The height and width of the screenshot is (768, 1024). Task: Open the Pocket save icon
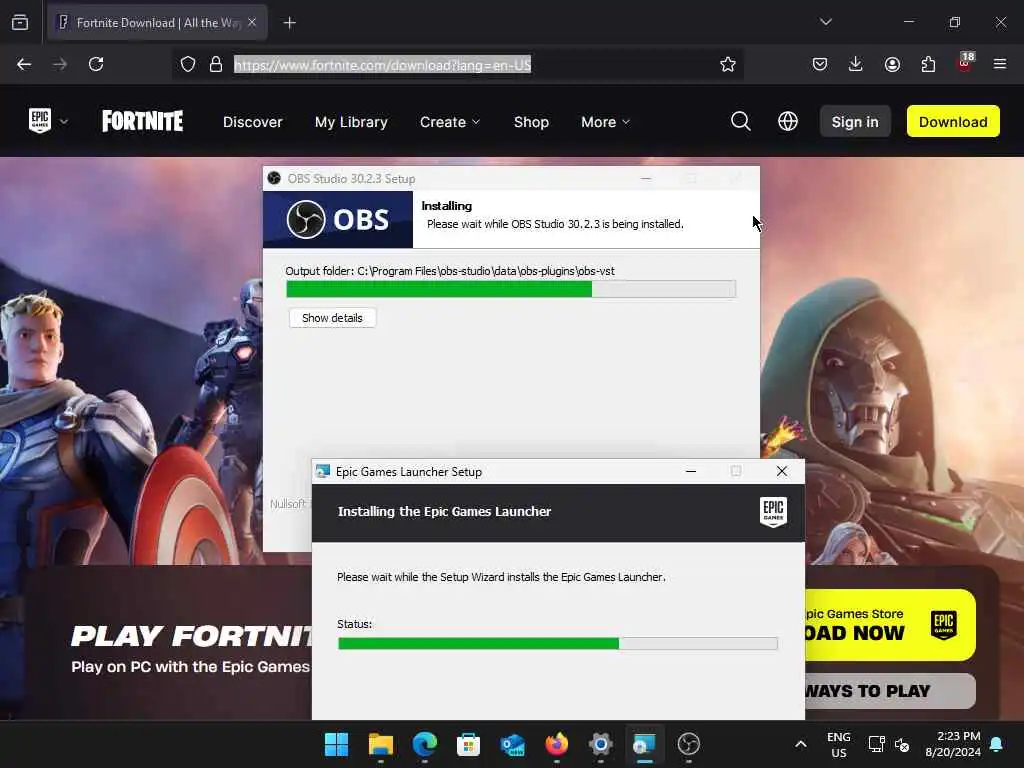tap(820, 64)
